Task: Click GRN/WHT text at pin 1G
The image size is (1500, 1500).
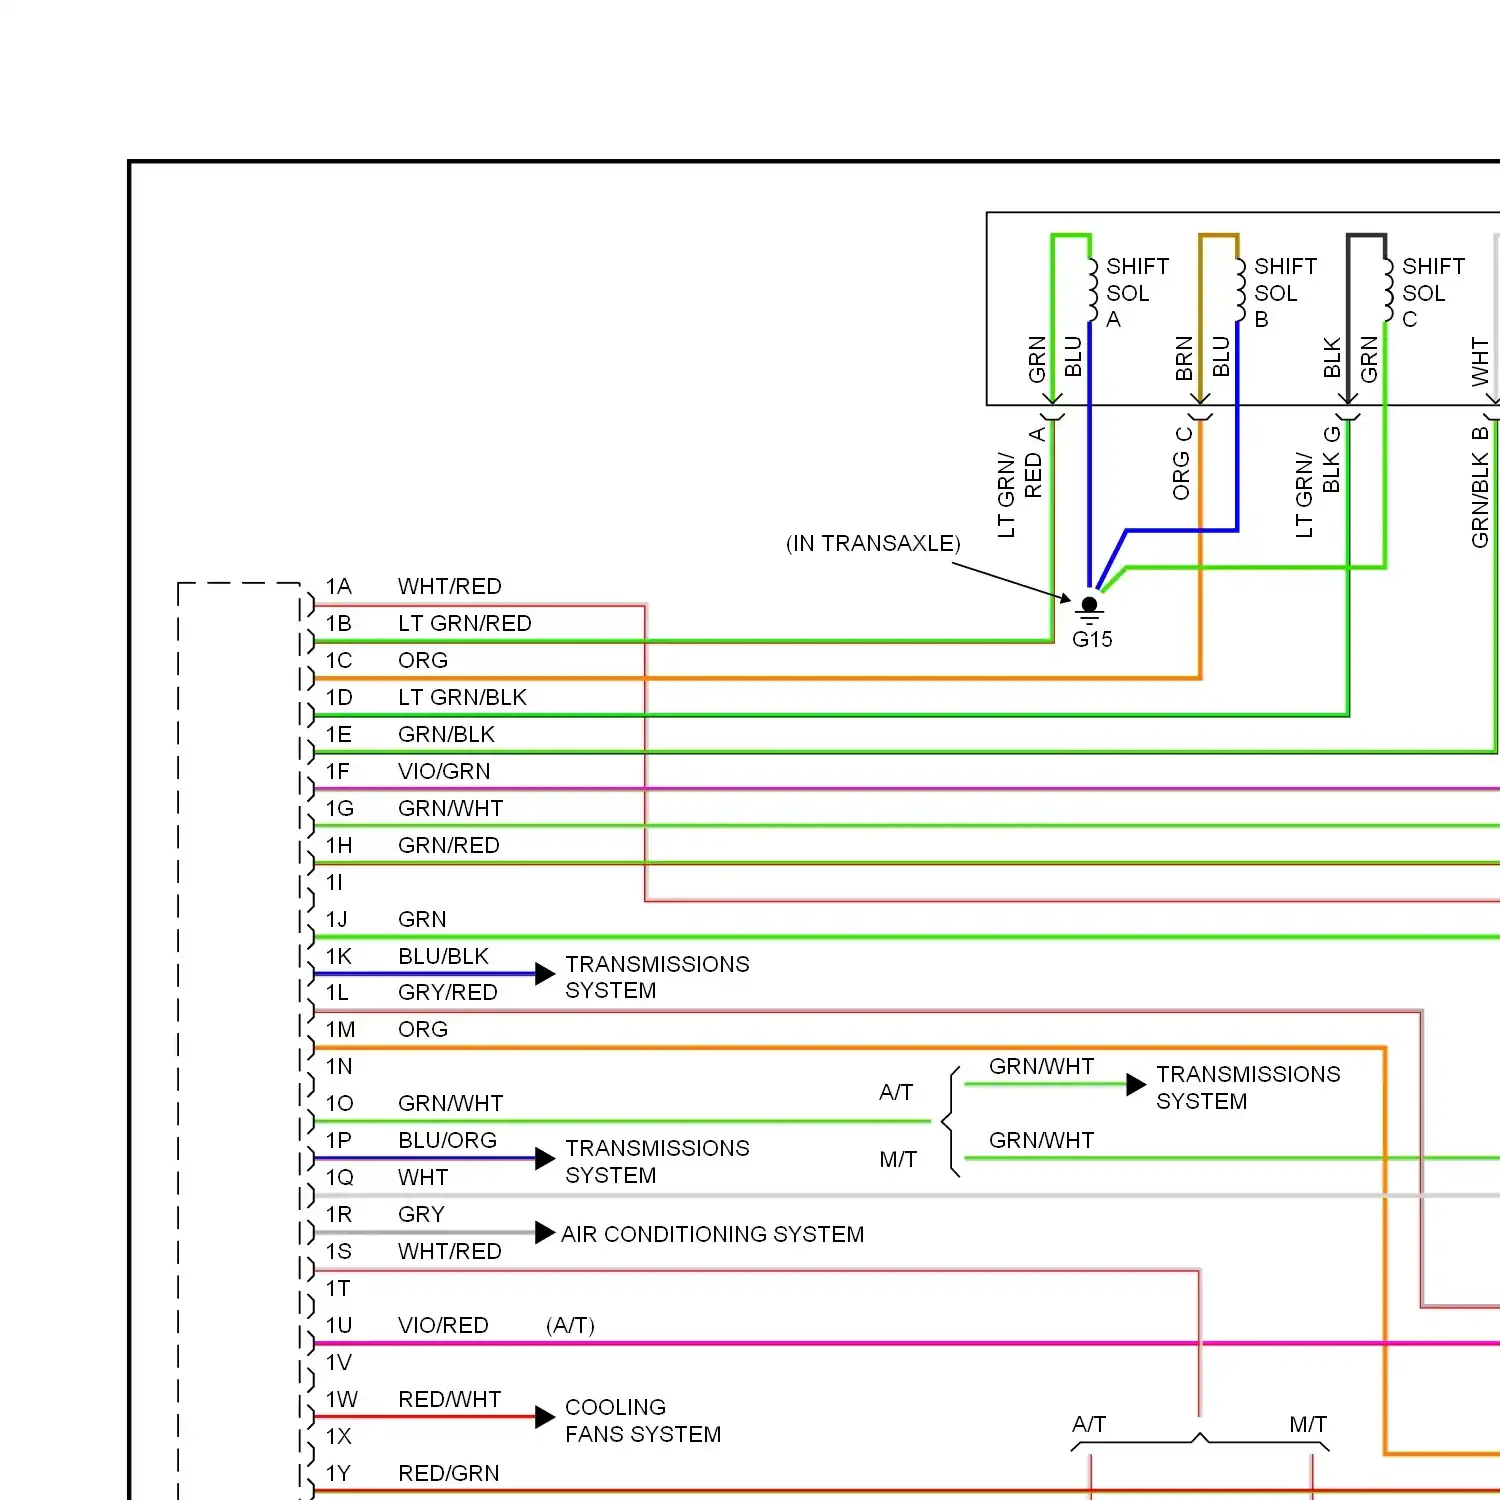Action: (451, 809)
